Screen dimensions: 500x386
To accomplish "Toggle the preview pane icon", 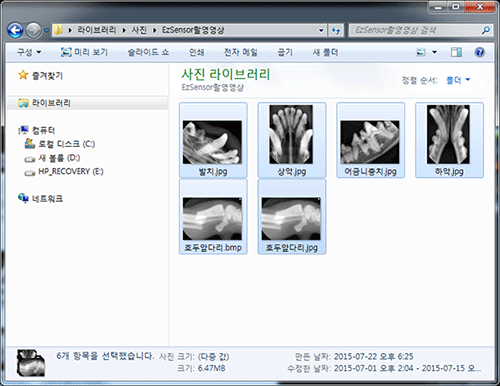I will [x=456, y=52].
